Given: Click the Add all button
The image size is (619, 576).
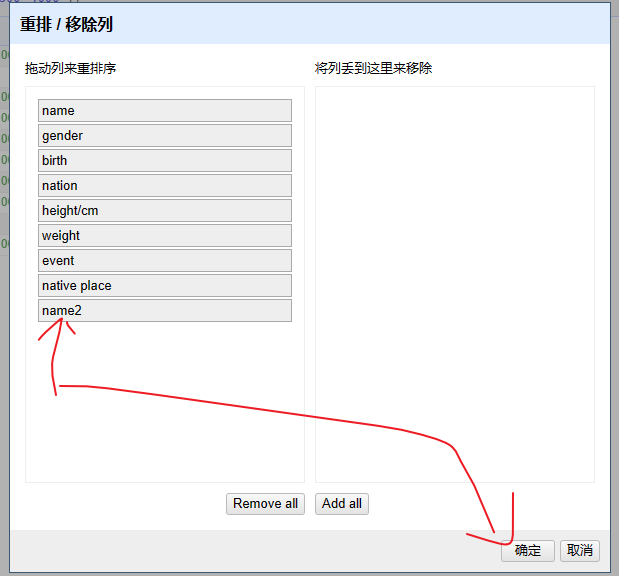Looking at the screenshot, I should click(342, 504).
